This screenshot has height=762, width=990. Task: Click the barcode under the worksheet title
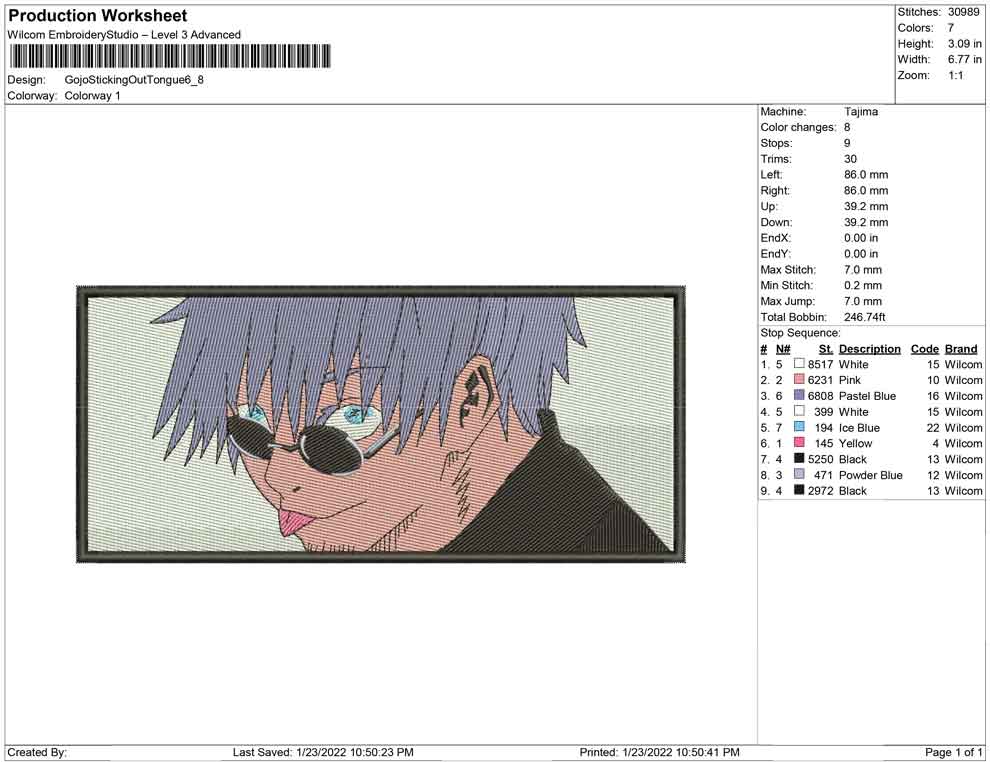pos(169,56)
